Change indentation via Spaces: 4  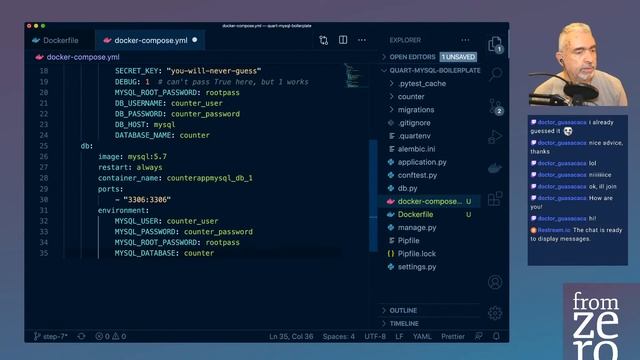pyautogui.click(x=338, y=336)
